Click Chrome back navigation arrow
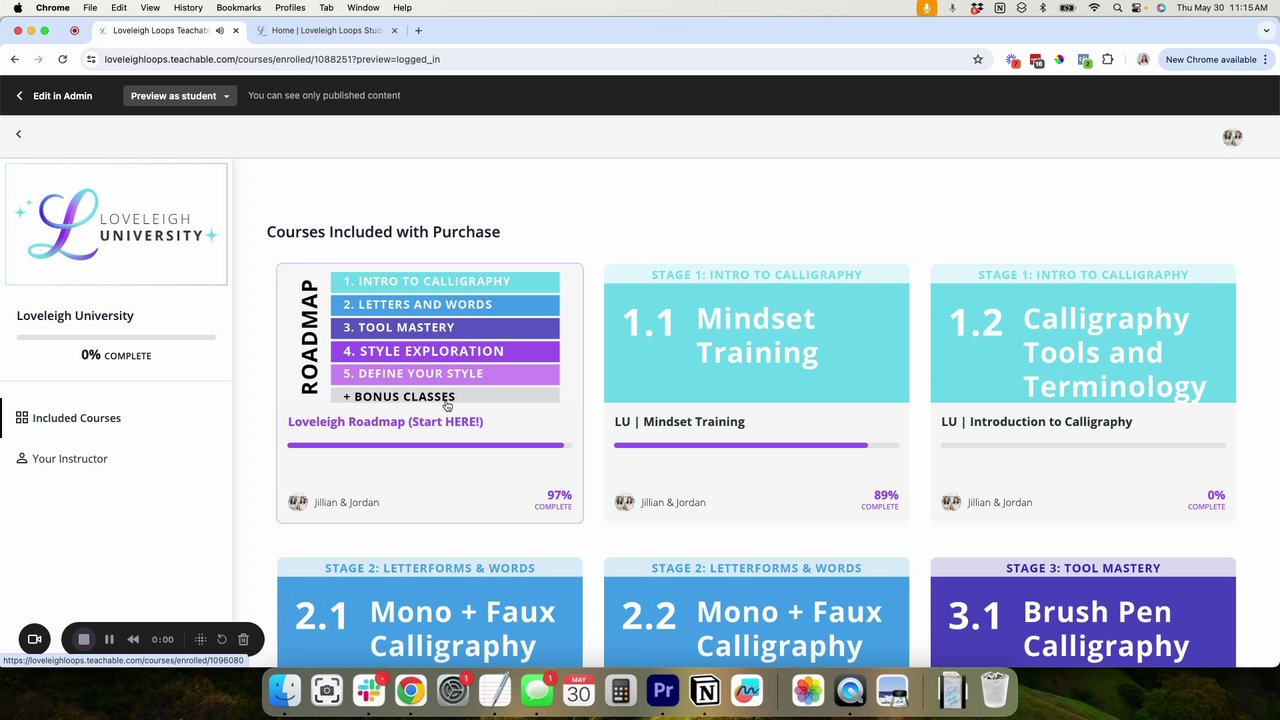The height and width of the screenshot is (720, 1280). click(x=15, y=59)
